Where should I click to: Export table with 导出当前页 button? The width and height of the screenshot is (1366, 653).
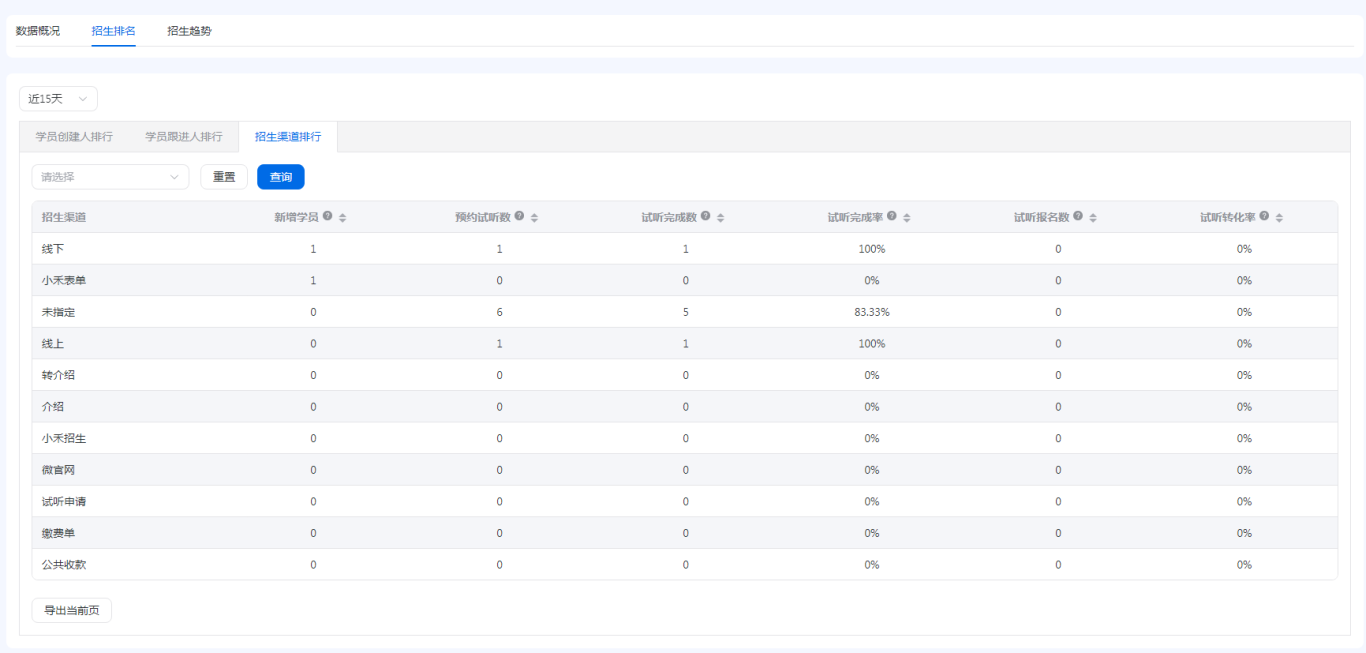[72, 611]
